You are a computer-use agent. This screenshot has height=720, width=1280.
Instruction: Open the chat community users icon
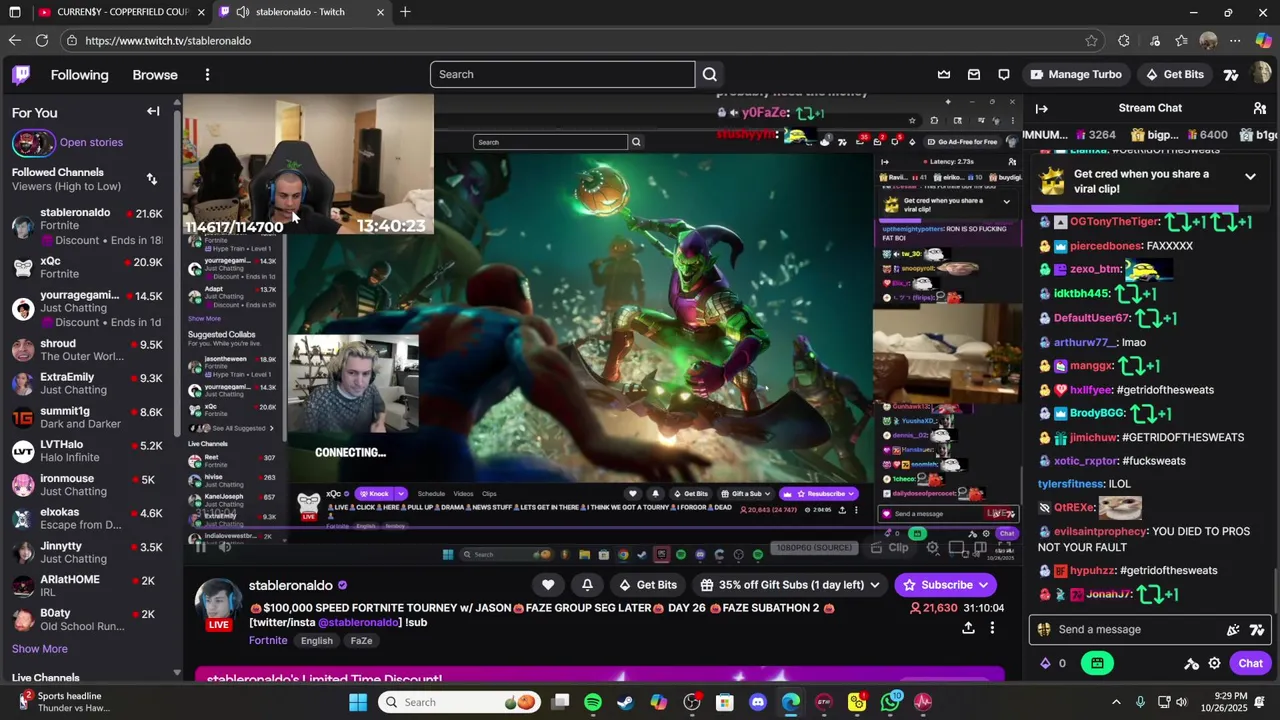(1260, 108)
